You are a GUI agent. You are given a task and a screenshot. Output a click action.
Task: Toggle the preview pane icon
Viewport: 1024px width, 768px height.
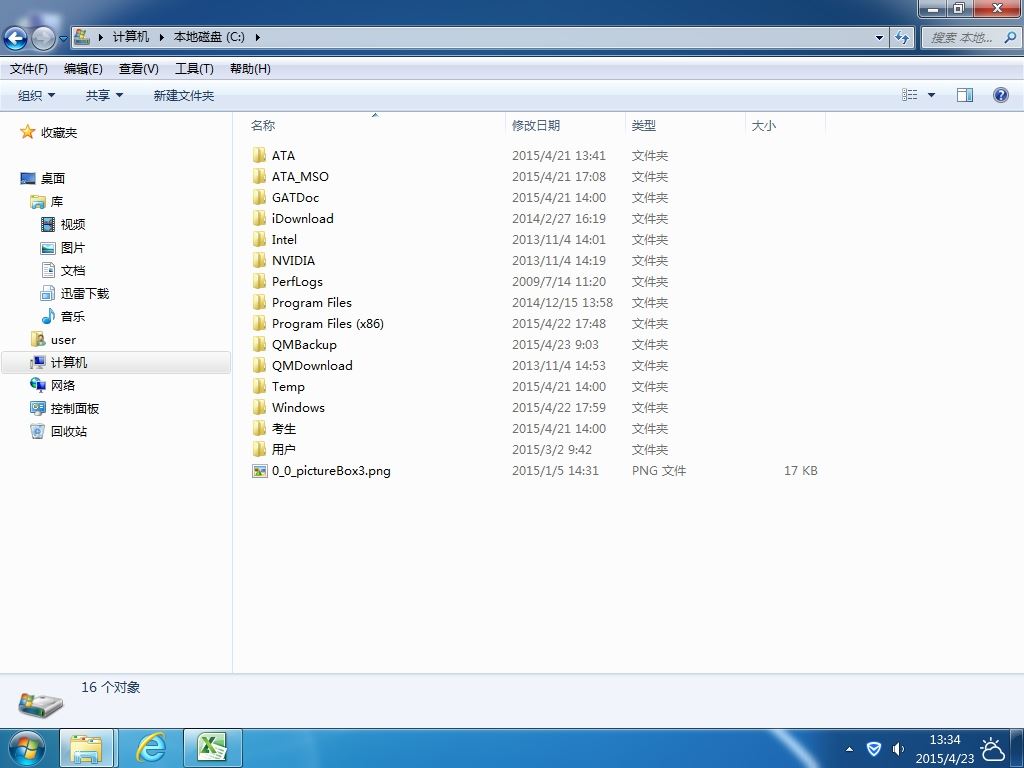965,95
